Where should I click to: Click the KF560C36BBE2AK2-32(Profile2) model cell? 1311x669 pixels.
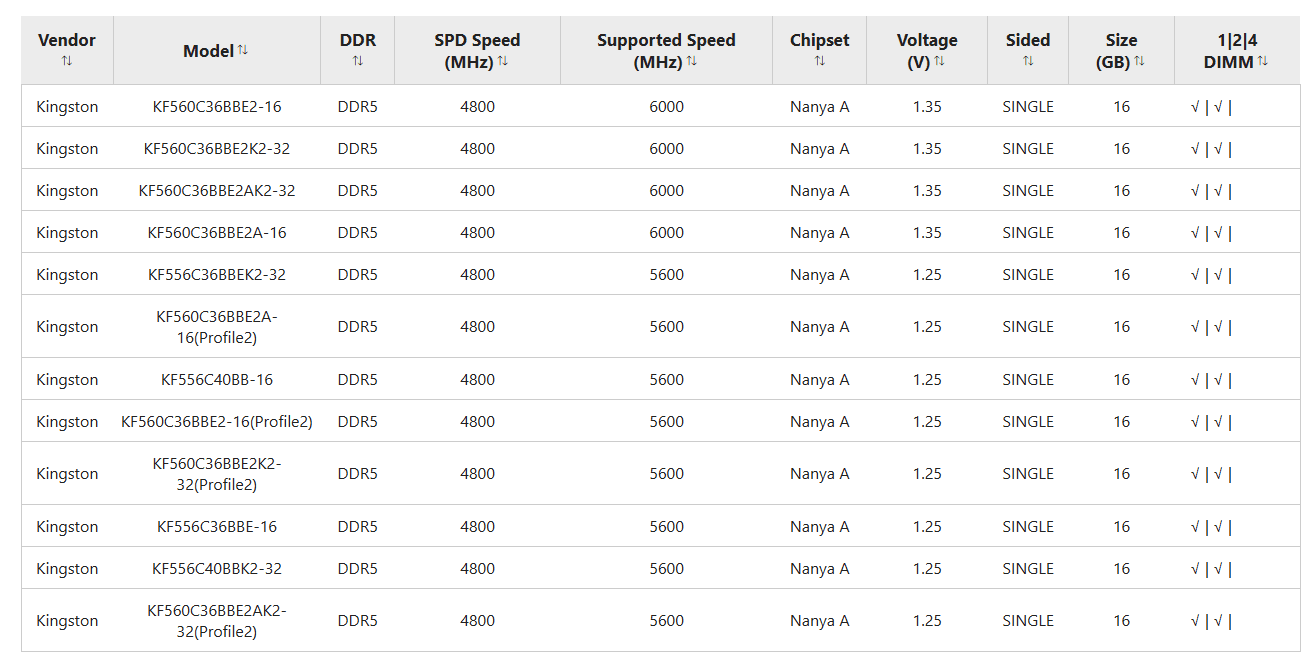coord(217,620)
